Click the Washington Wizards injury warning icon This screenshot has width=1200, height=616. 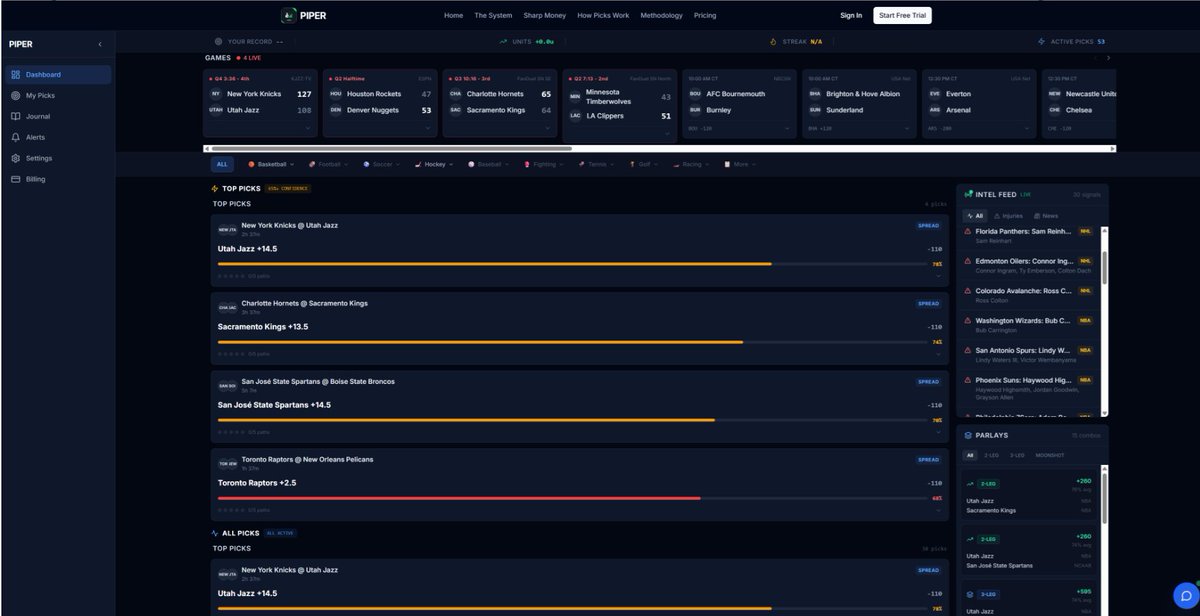[968, 321]
